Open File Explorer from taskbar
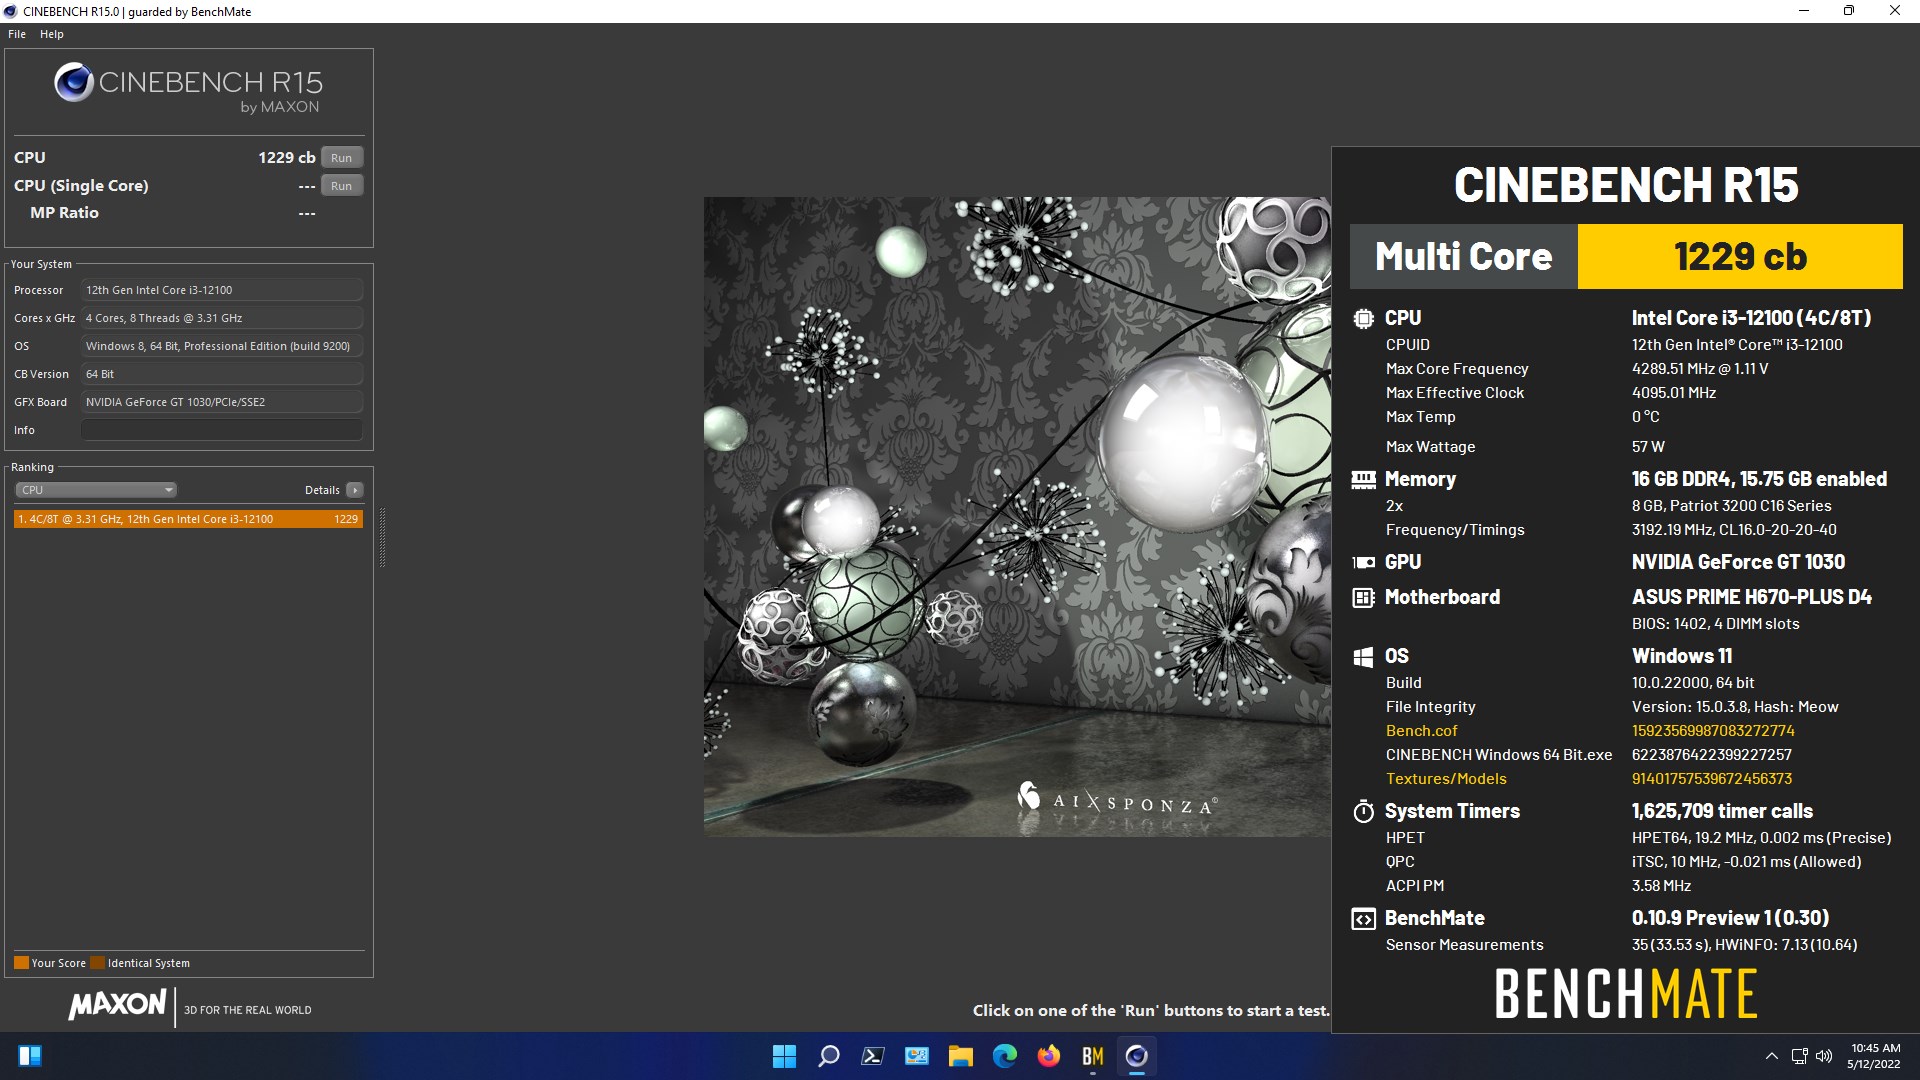The width and height of the screenshot is (1920, 1080). [960, 1056]
